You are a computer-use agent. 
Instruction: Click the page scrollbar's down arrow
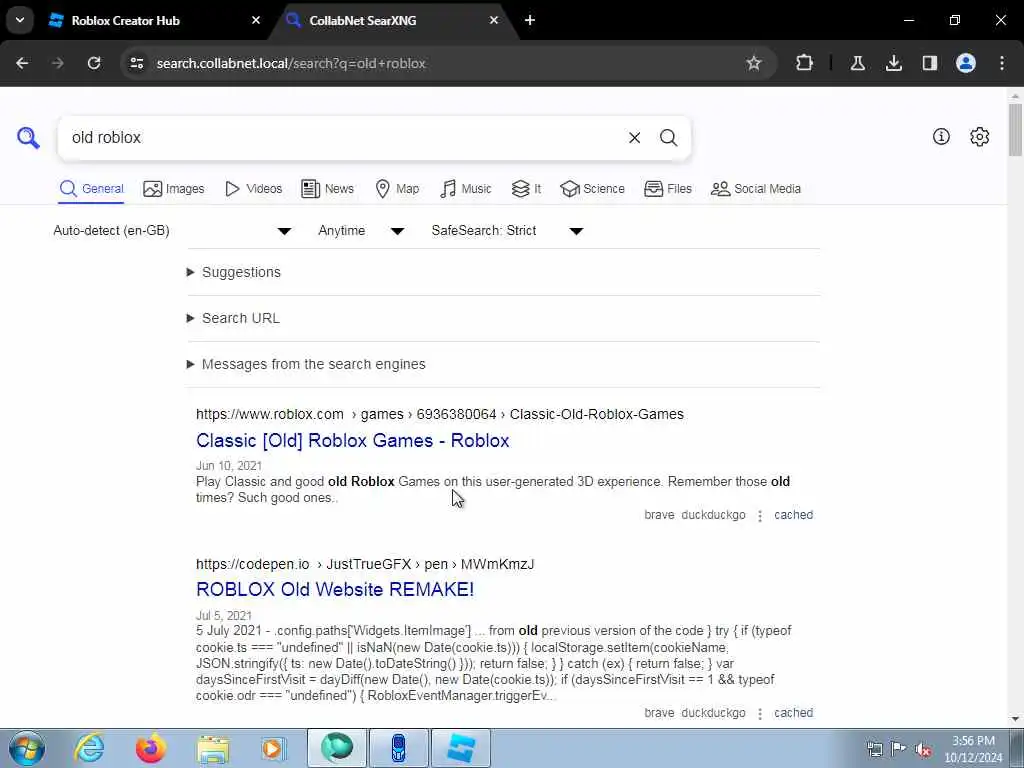pyautogui.click(x=1016, y=719)
